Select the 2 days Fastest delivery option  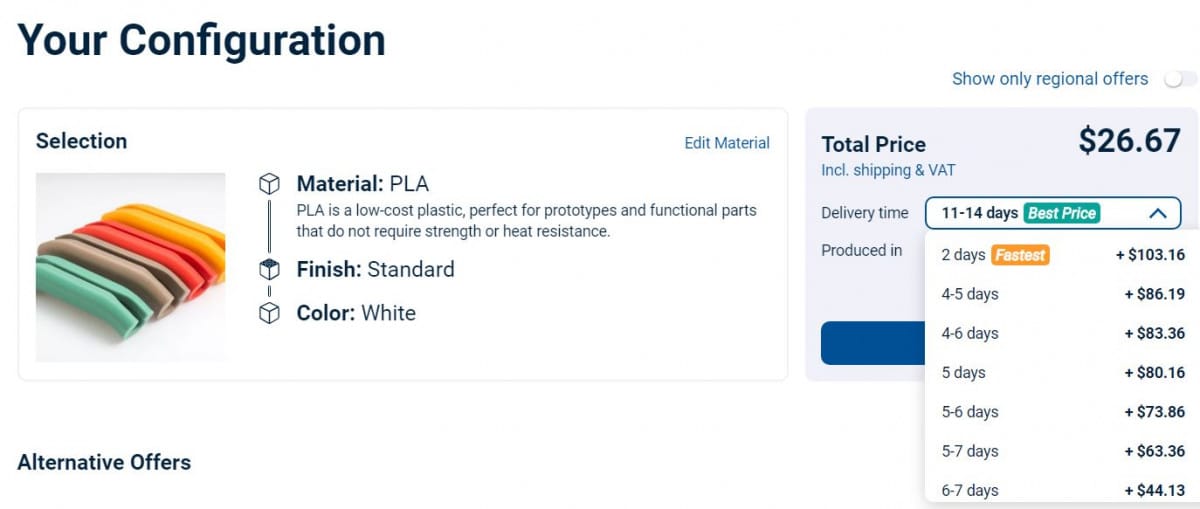pyautogui.click(x=1063, y=255)
